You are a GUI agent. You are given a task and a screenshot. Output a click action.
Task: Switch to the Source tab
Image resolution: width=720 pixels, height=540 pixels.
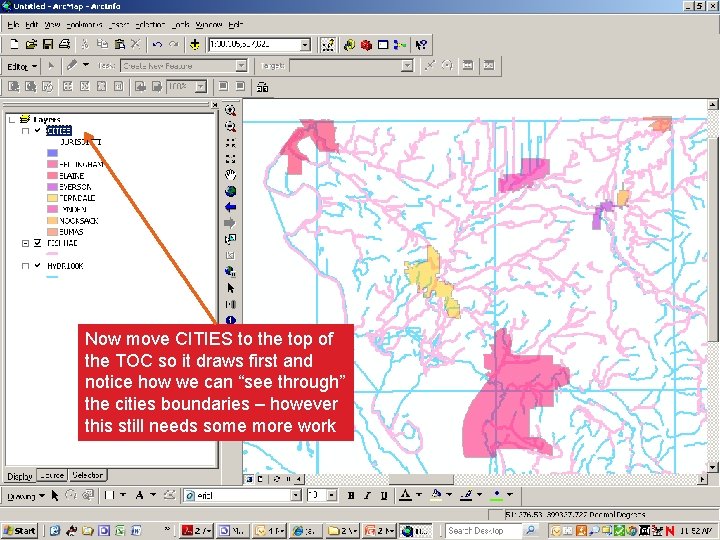point(52,476)
